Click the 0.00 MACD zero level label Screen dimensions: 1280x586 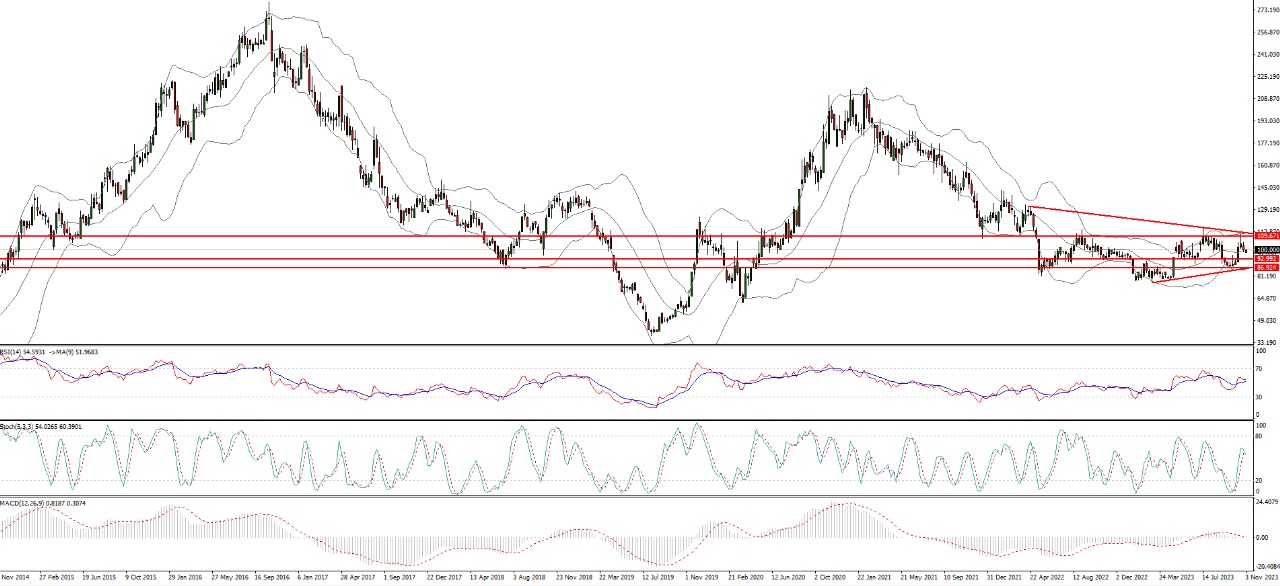1262,537
